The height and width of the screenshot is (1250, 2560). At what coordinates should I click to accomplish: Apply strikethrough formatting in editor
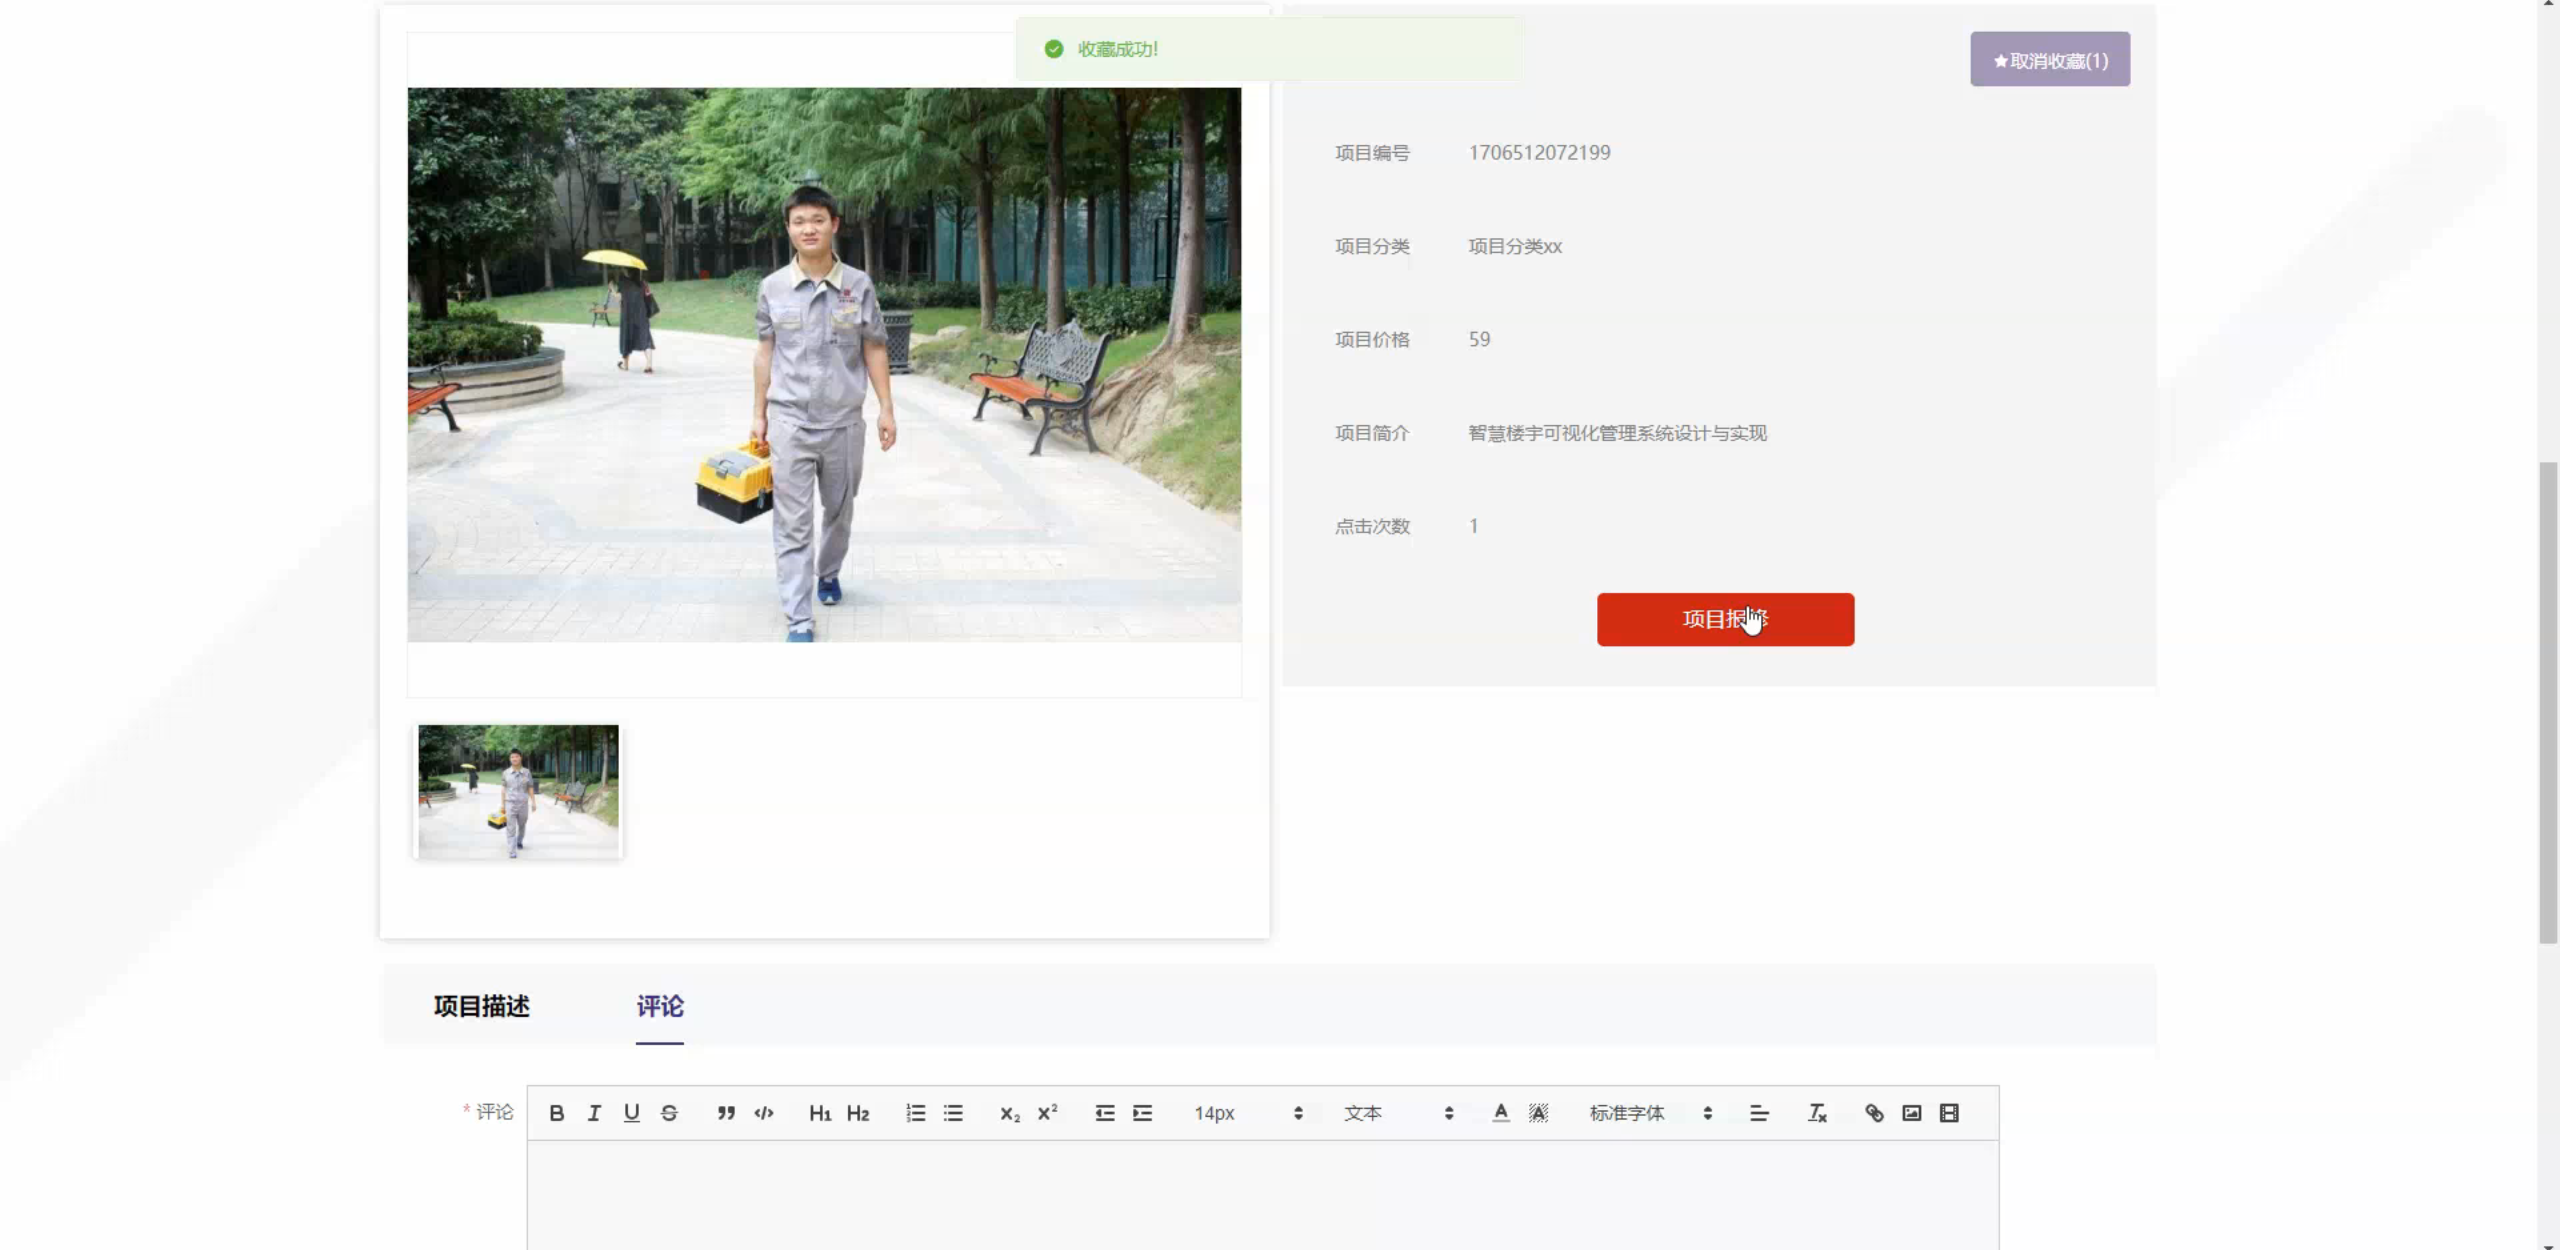coord(669,1113)
